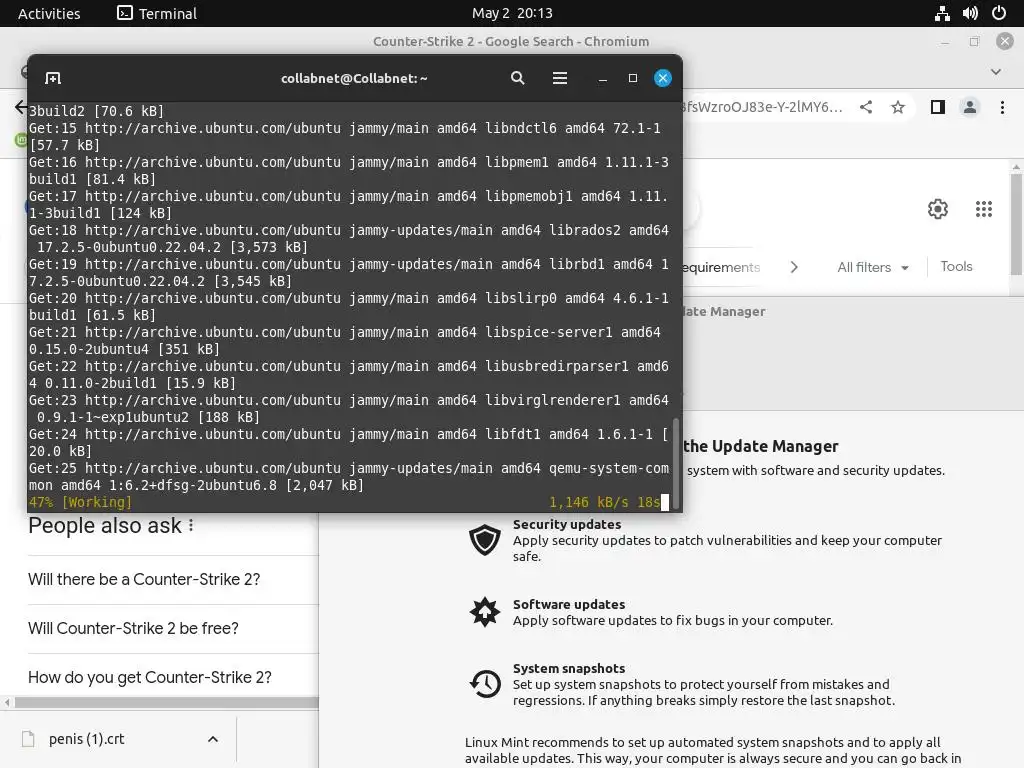Image resolution: width=1024 pixels, height=768 pixels.
Task: Click the Tools search button
Action: (956, 266)
